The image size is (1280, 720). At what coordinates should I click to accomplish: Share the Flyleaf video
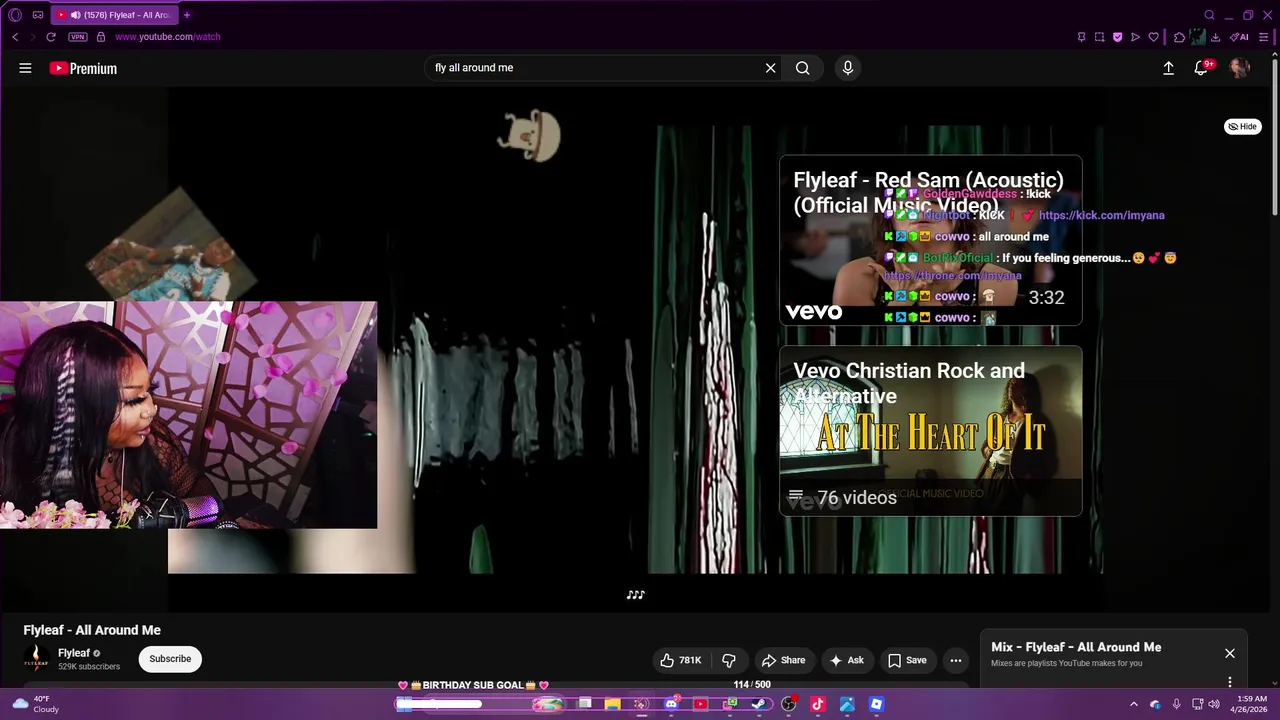pos(783,660)
